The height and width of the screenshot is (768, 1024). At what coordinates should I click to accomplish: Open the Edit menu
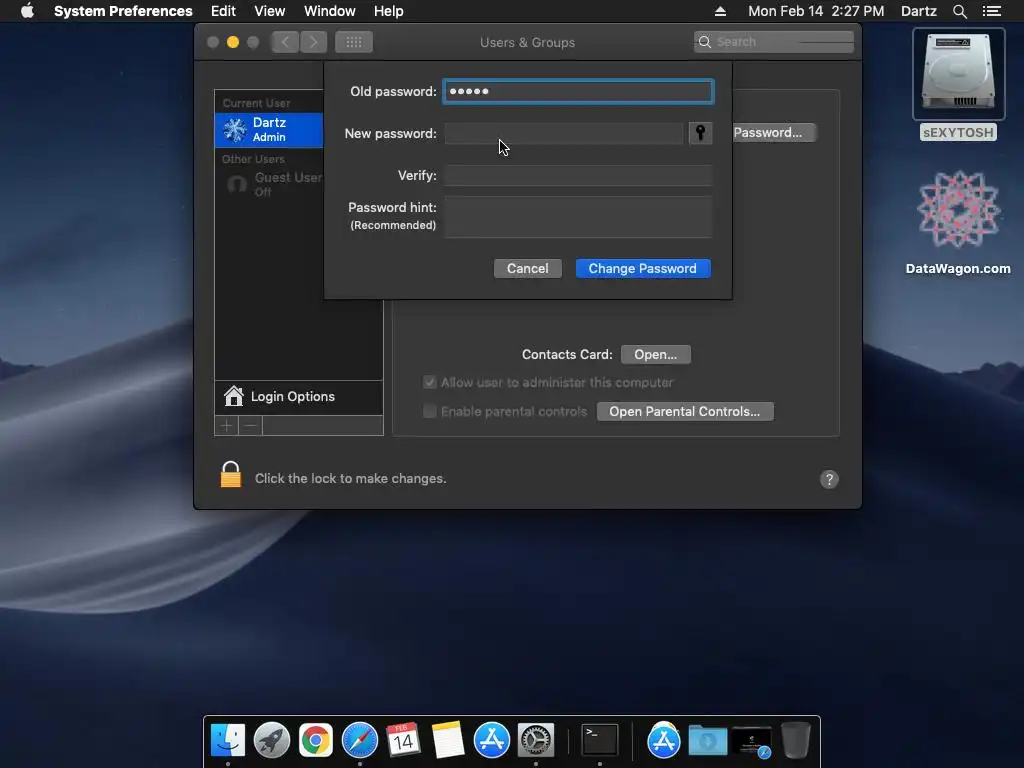(223, 11)
